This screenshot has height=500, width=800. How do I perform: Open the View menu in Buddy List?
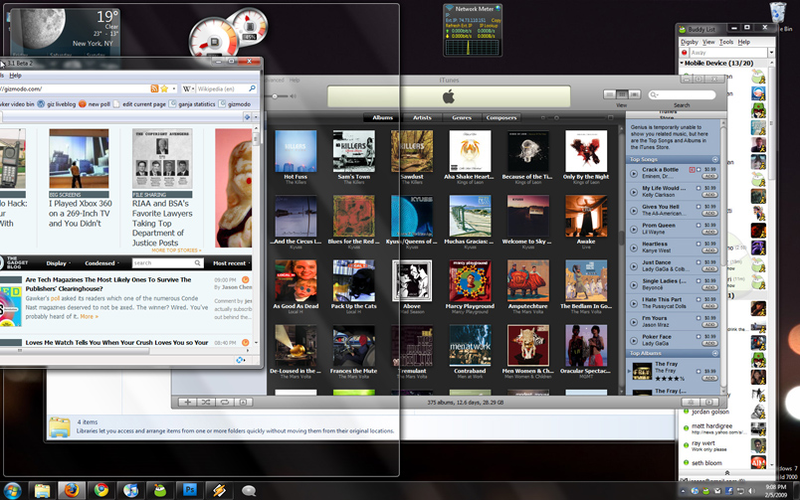(709, 42)
